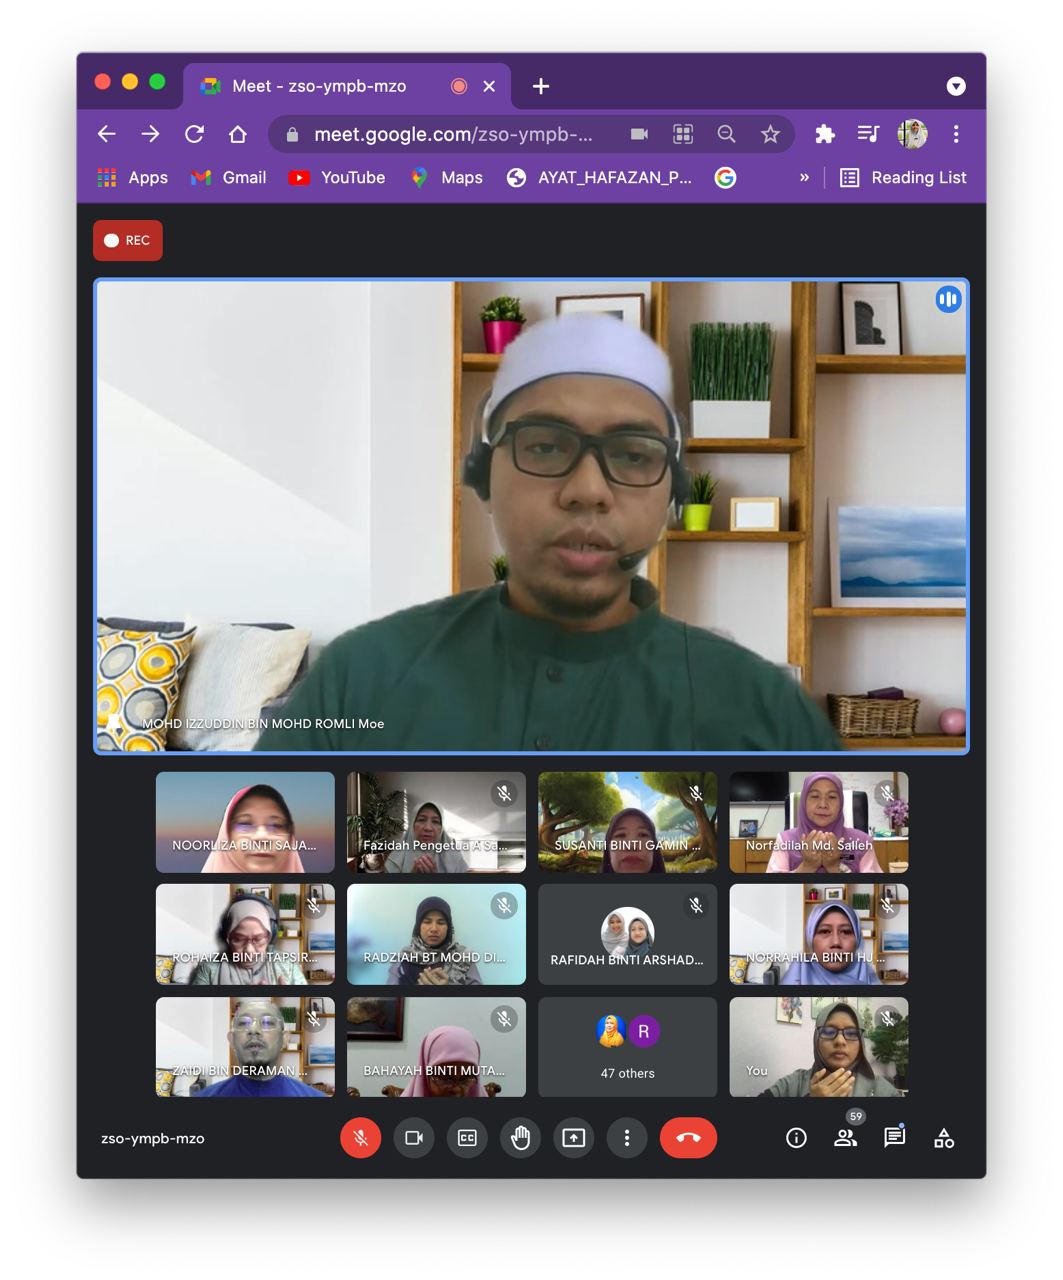Raise hand in the meeting
Screen dimensions: 1063x1280
point(520,1138)
